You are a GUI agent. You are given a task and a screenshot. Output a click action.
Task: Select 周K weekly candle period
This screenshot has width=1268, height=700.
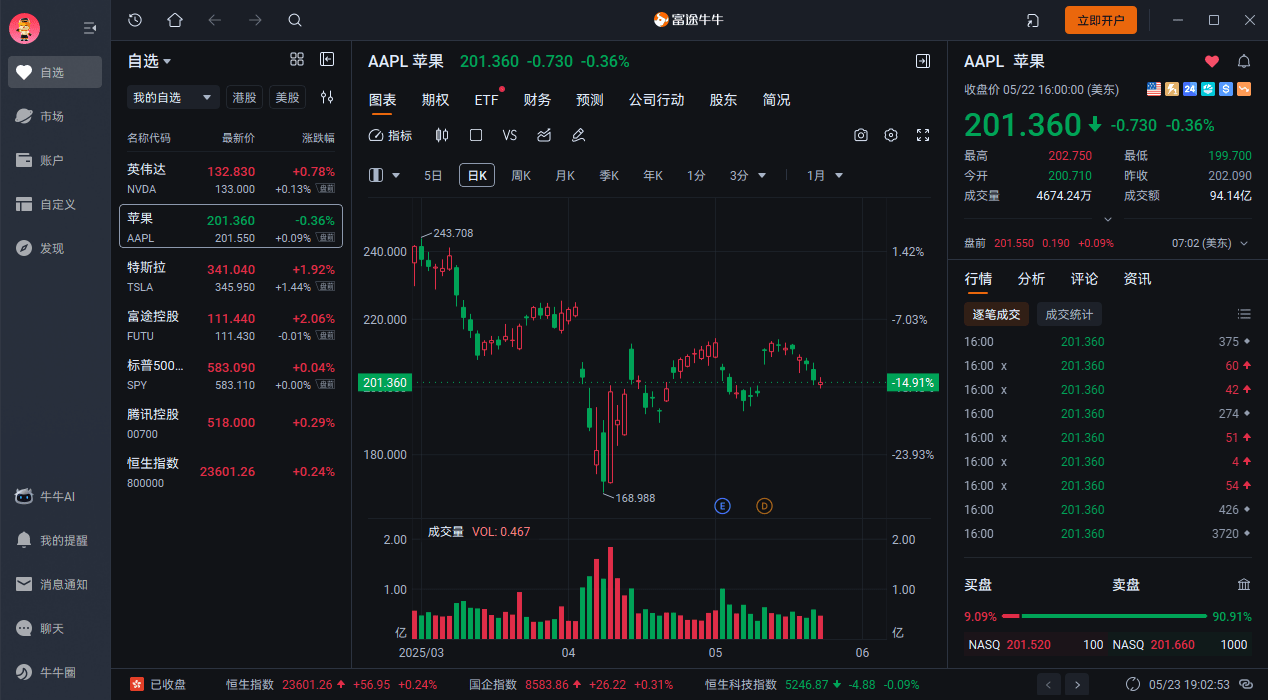(521, 175)
